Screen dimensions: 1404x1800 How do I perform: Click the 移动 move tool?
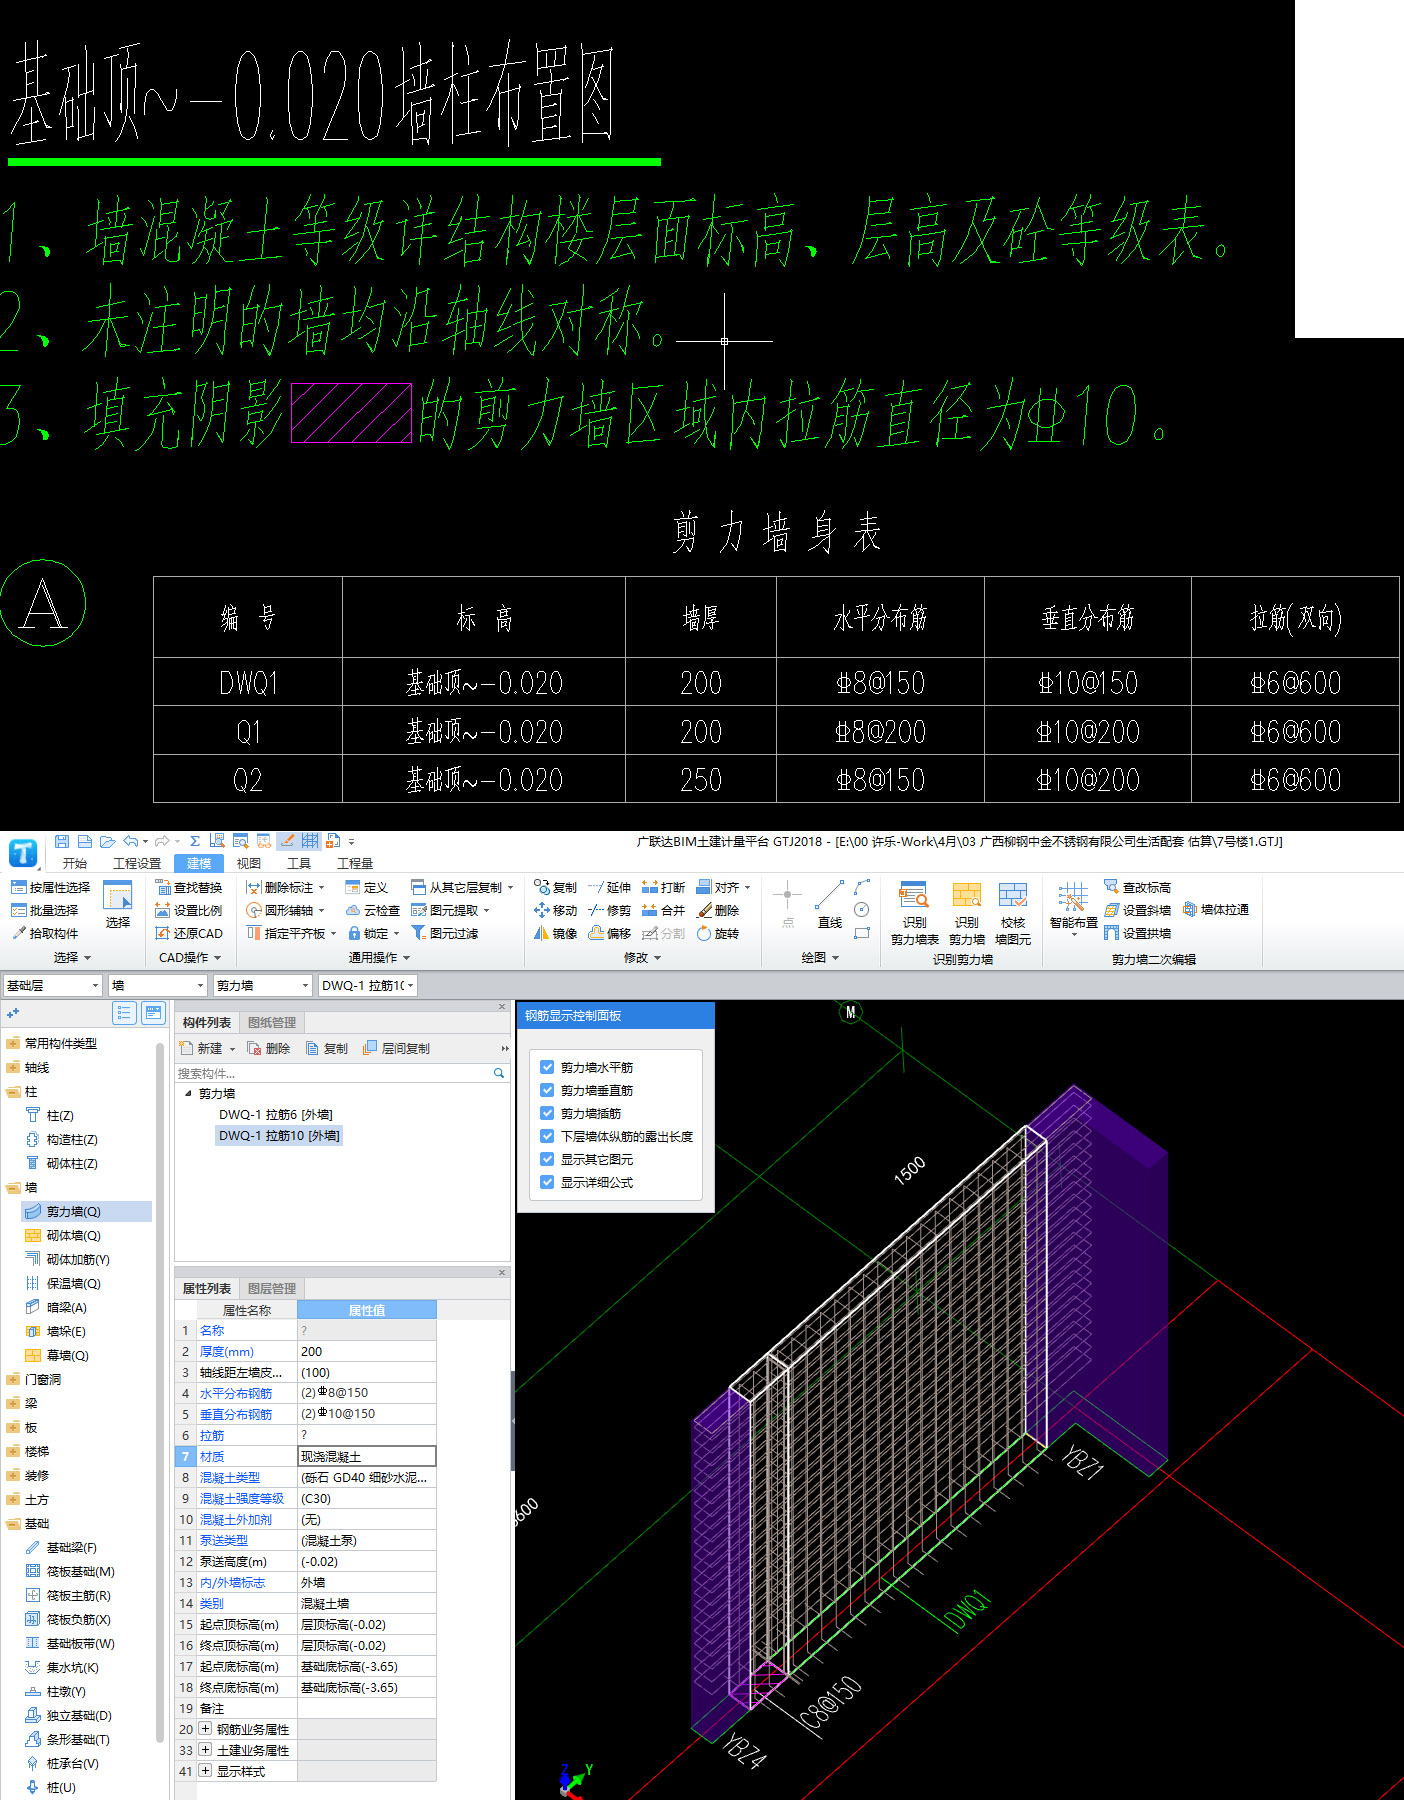pos(556,910)
